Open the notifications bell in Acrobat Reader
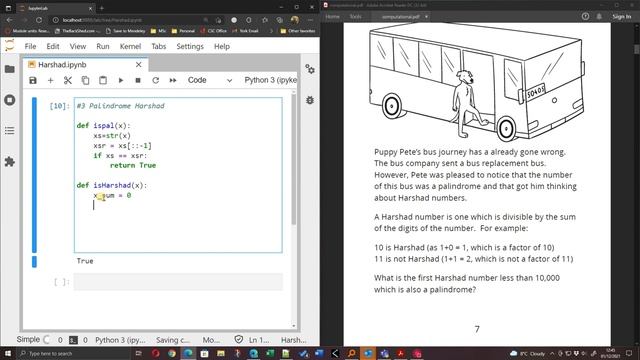 pyautogui.click(x=599, y=17)
